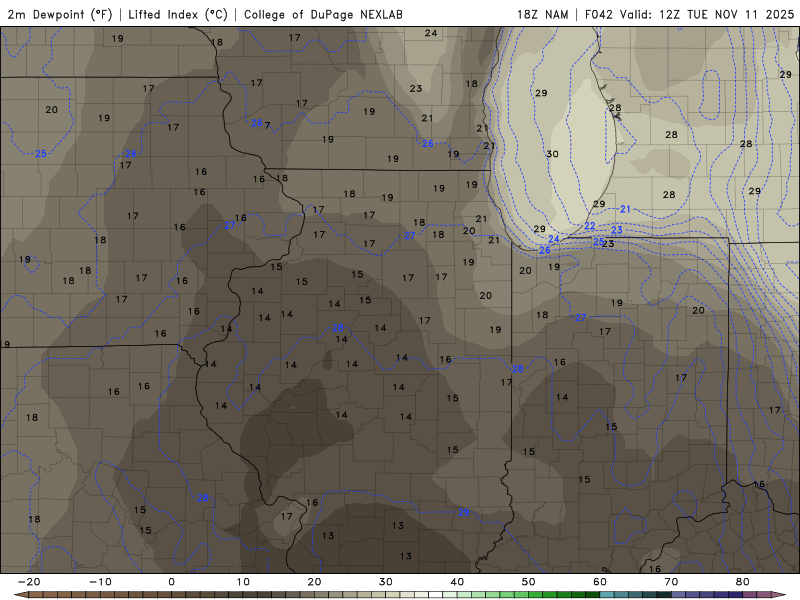Viewport: 800px width, 600px height.
Task: Click the "Lifted Index (°C)" title text
Action: point(178,14)
